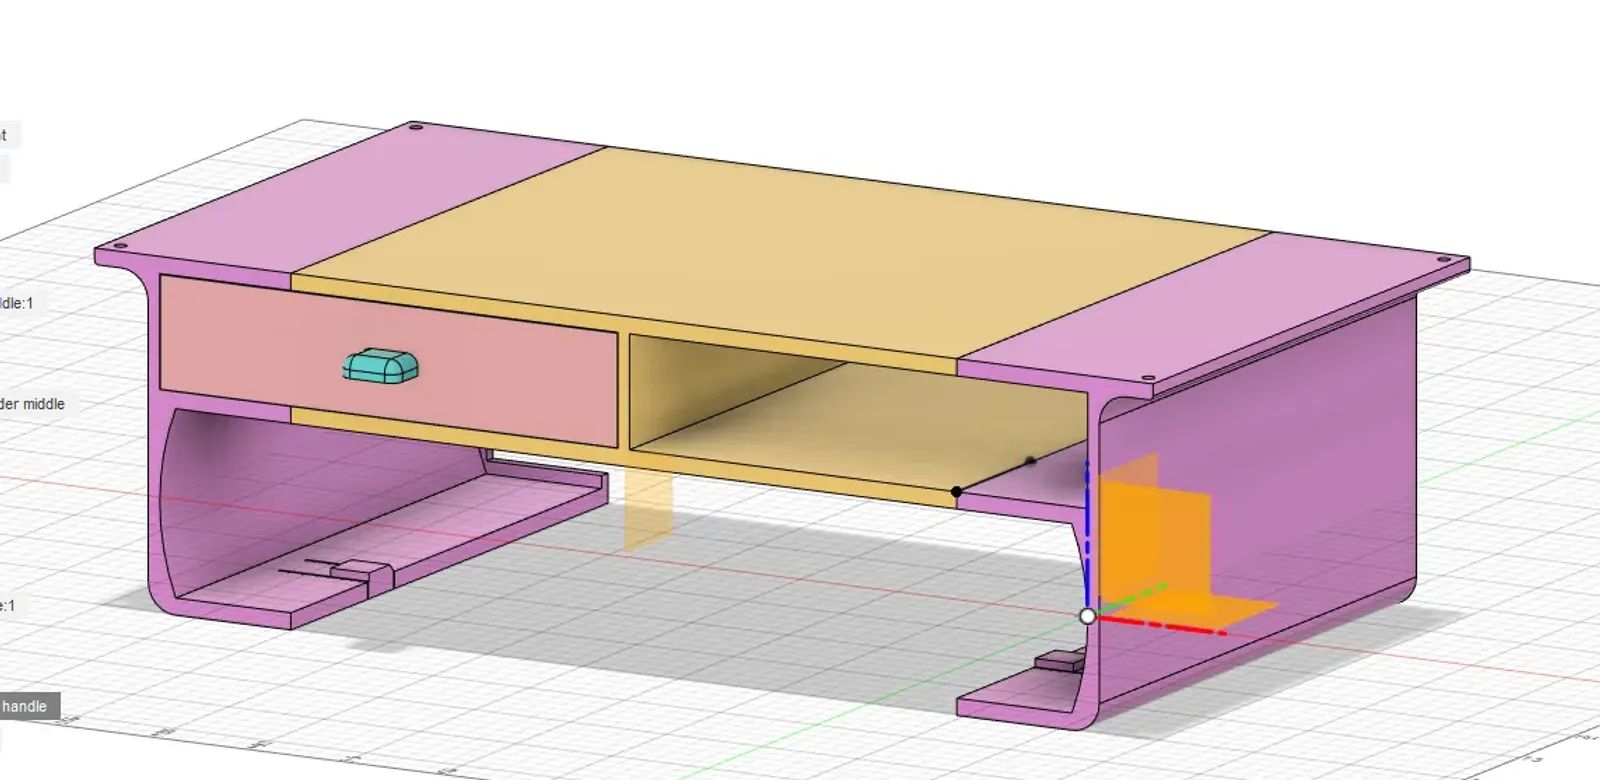Select black sketch point on shelf edge

coord(957,492)
